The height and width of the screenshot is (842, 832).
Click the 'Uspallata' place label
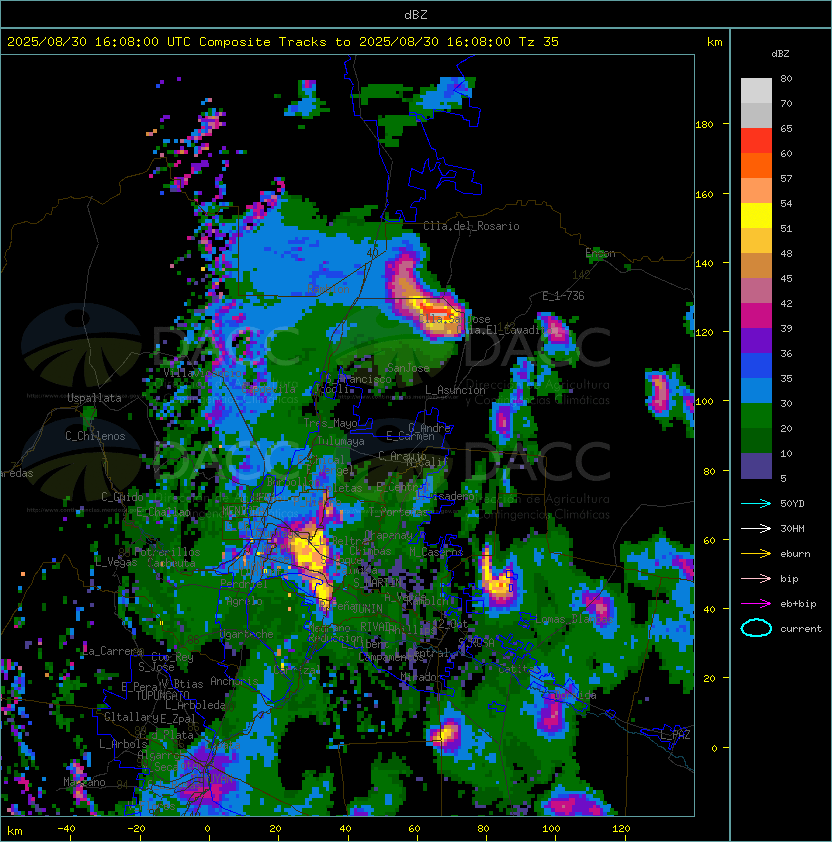tap(94, 398)
